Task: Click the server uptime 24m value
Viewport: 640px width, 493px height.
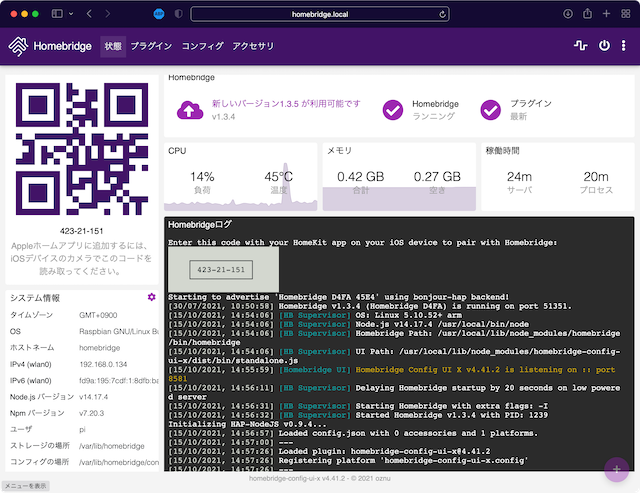Action: (519, 177)
